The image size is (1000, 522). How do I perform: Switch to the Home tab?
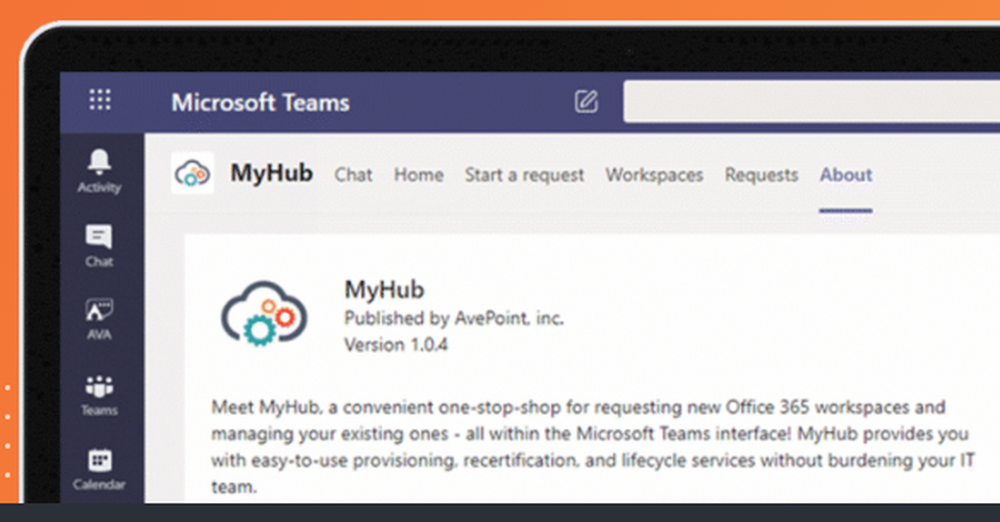tap(418, 175)
